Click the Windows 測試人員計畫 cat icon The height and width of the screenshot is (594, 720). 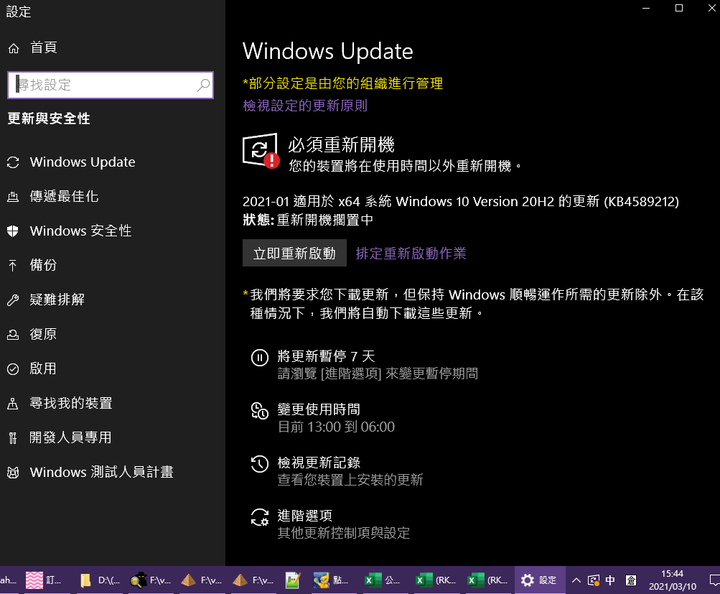13,472
